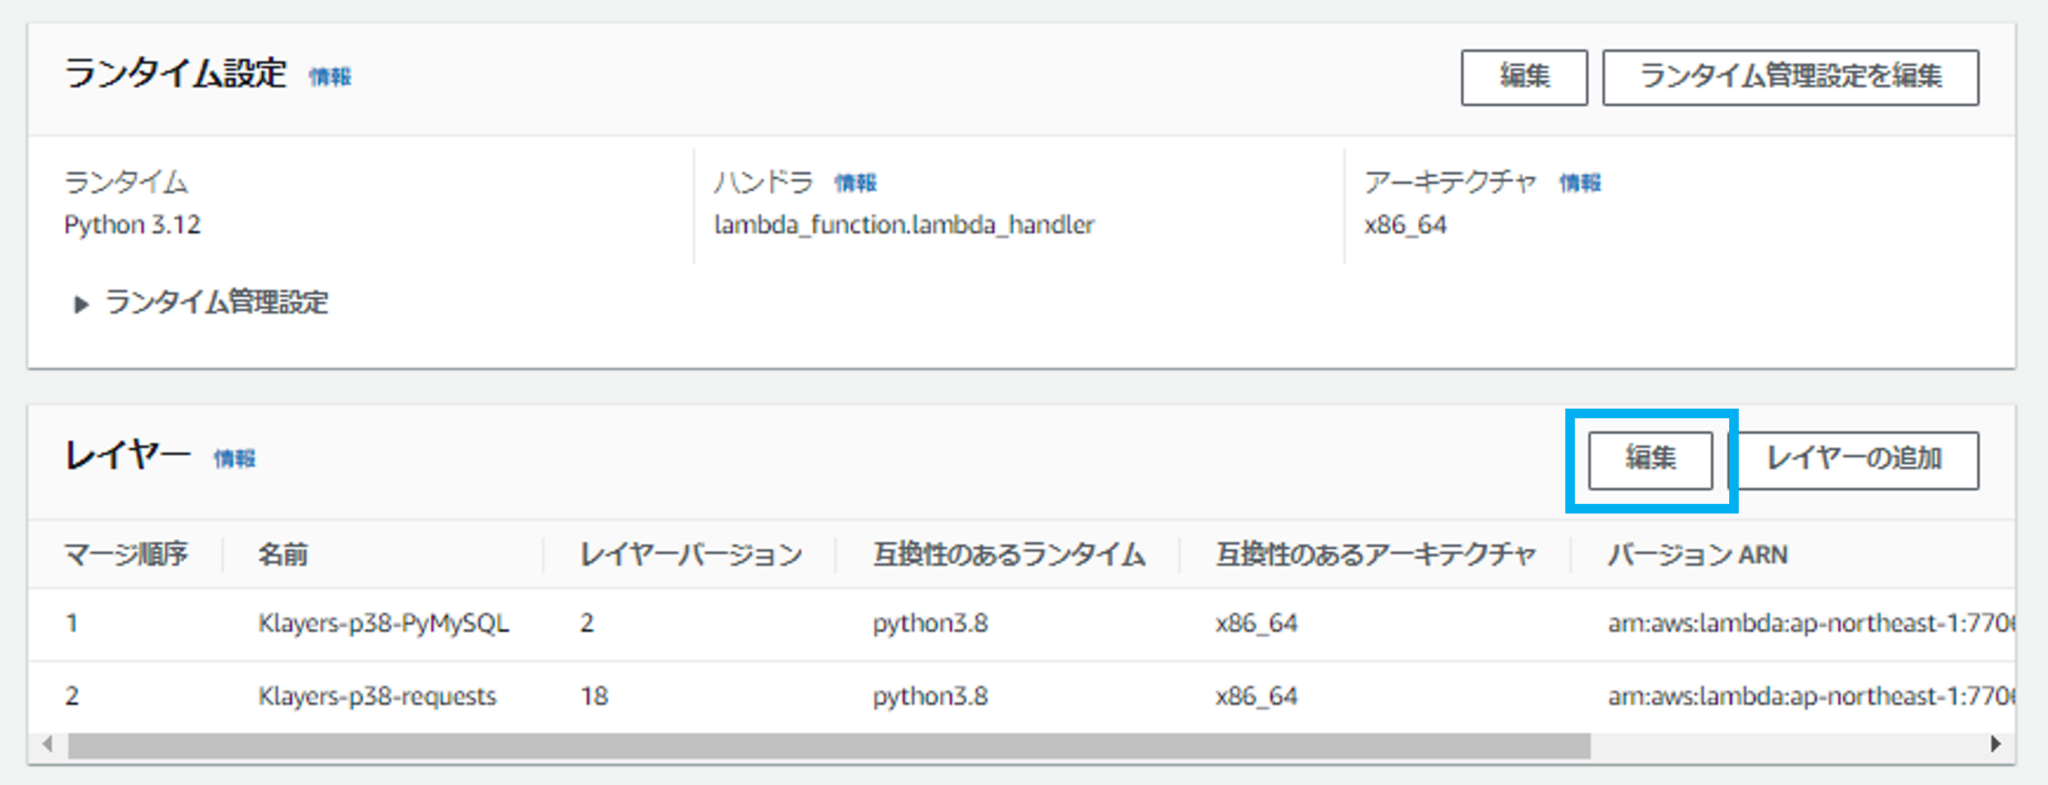This screenshot has height=785, width=2048.
Task: Open the 情報 link next to ハンドラ
Action: coord(855,183)
